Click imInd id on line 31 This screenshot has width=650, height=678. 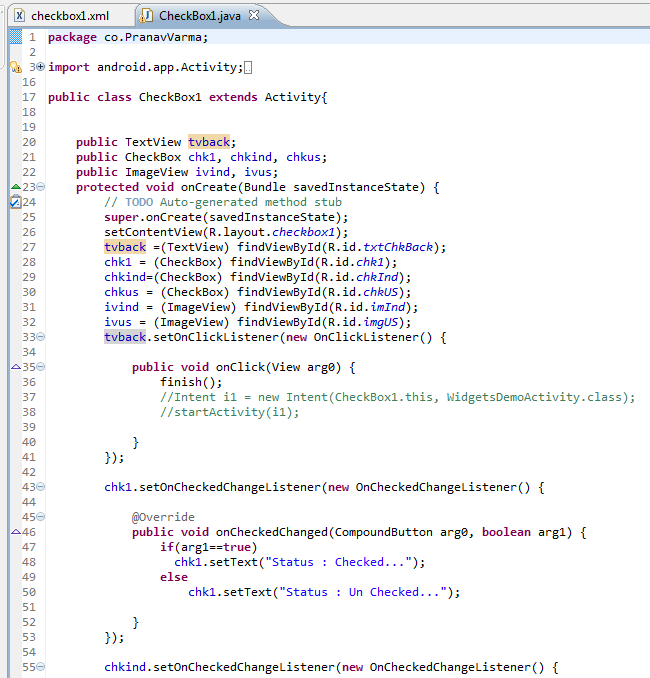[387, 307]
